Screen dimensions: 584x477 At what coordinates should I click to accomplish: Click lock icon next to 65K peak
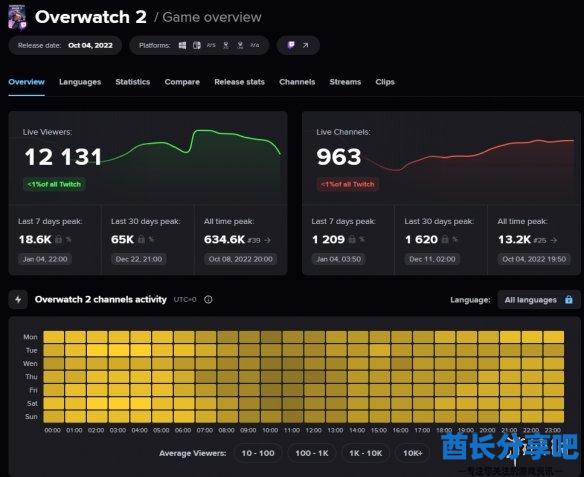(x=141, y=239)
